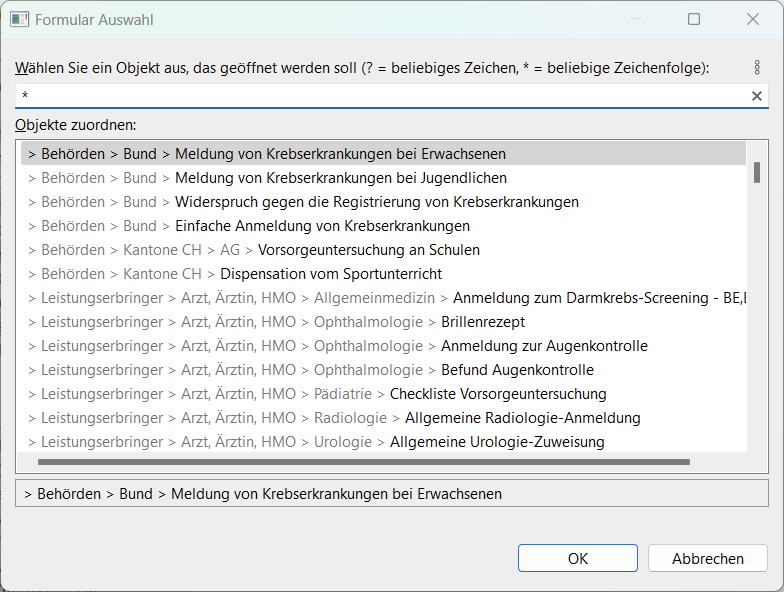
Task: Clear the search field with X icon
Action: (x=757, y=96)
